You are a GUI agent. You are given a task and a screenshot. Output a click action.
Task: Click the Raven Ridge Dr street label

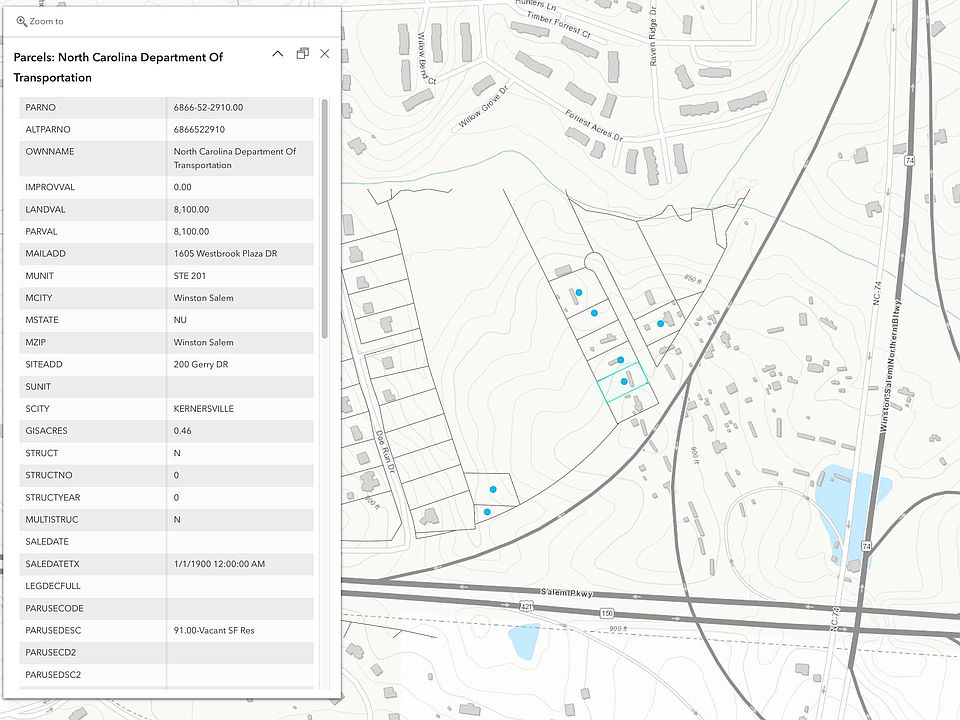point(653,36)
